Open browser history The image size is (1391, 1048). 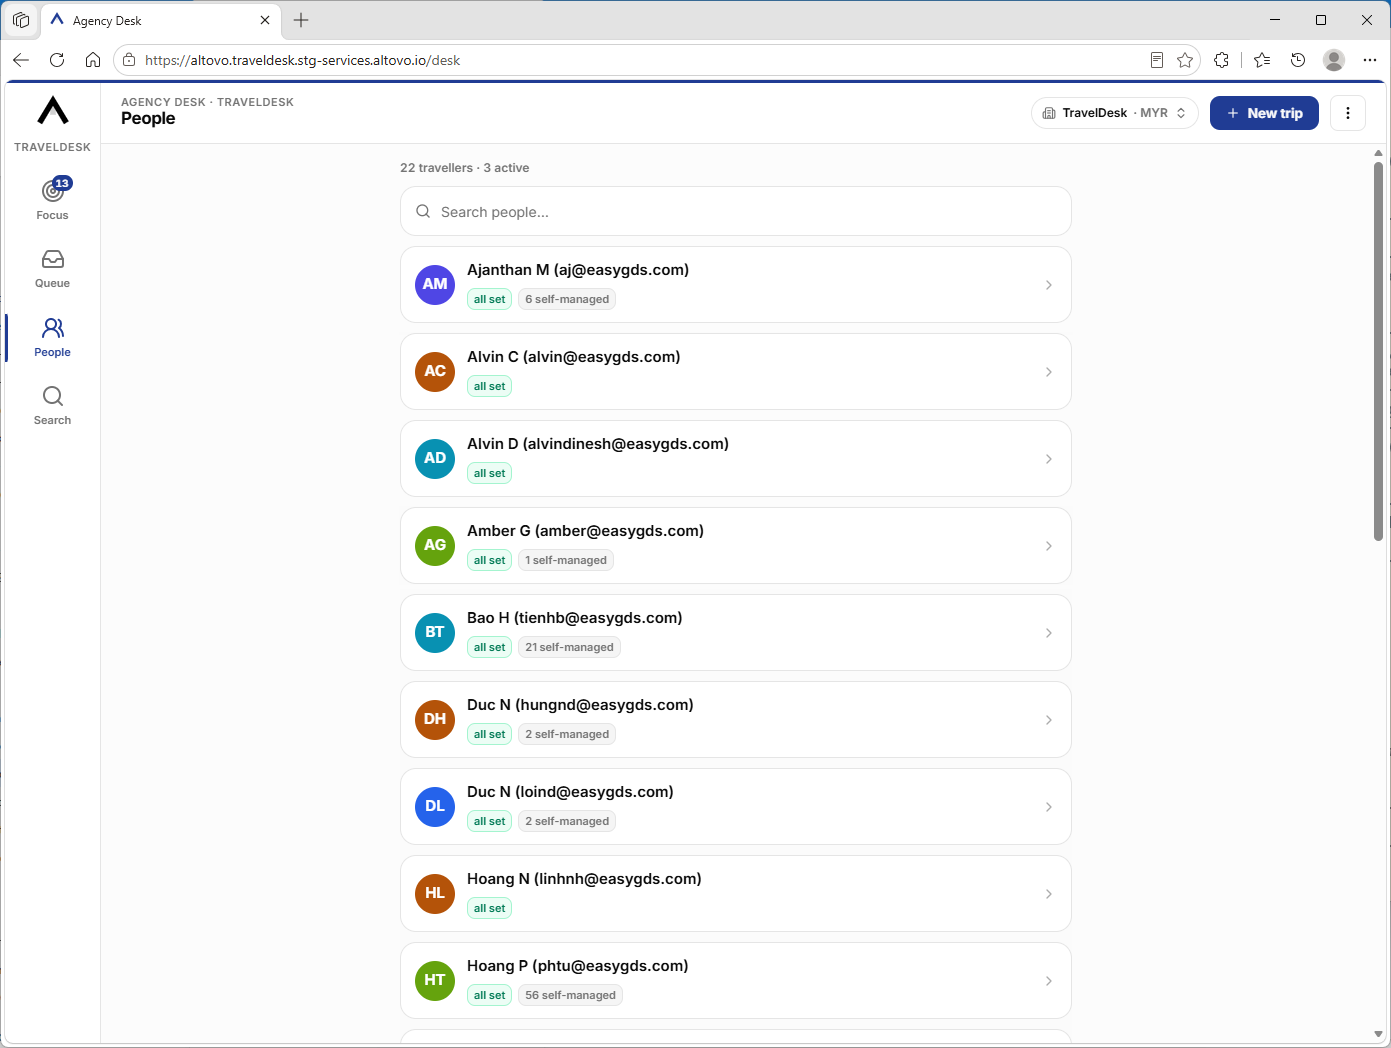[x=1298, y=60]
